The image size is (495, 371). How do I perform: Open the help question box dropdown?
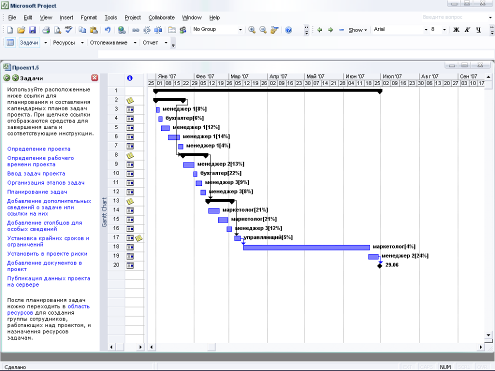pos(490,17)
